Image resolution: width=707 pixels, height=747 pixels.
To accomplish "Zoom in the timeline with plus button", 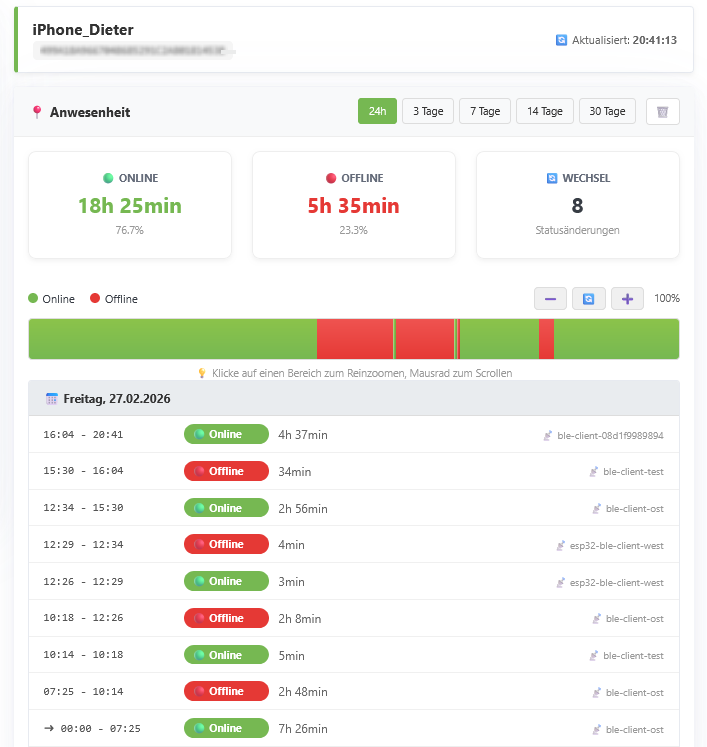I will point(627,299).
